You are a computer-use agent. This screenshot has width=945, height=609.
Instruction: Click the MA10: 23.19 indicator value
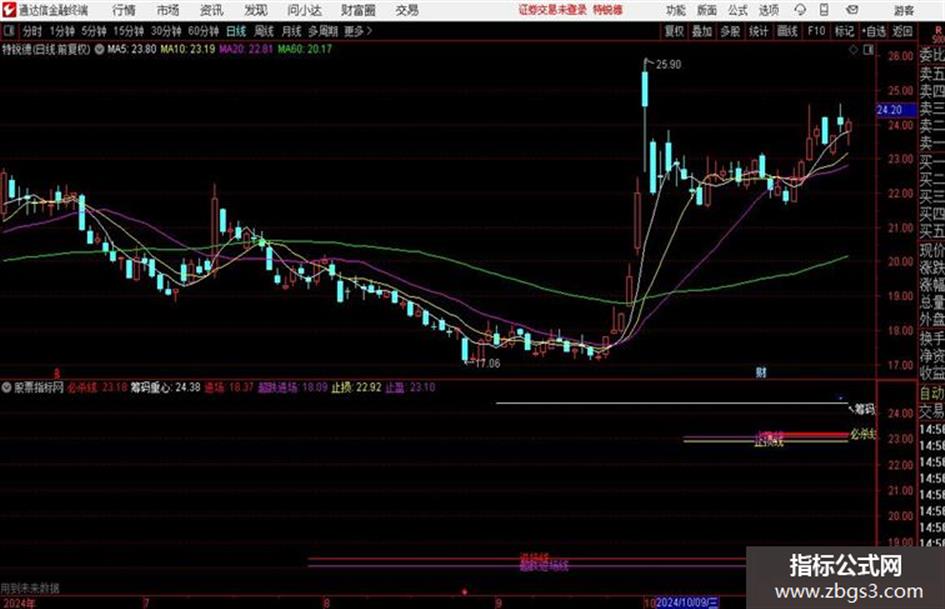[x=187, y=49]
